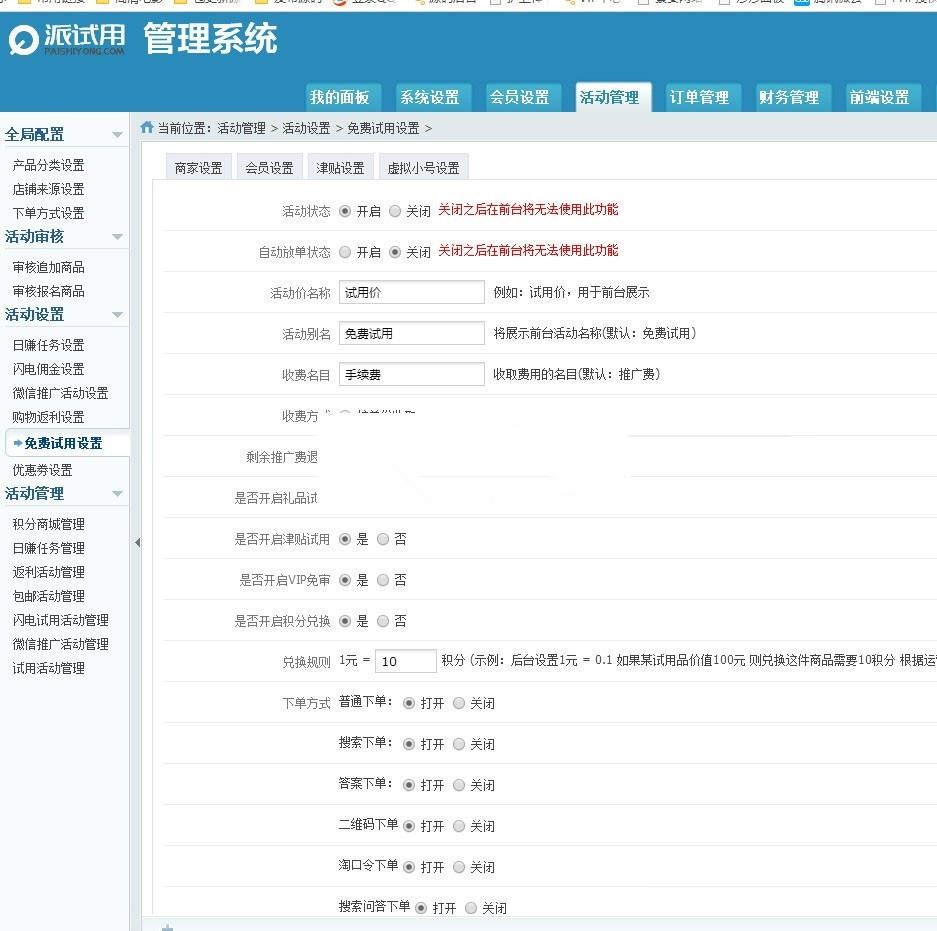Select 否 for 是否开启VIP免审

[383, 580]
